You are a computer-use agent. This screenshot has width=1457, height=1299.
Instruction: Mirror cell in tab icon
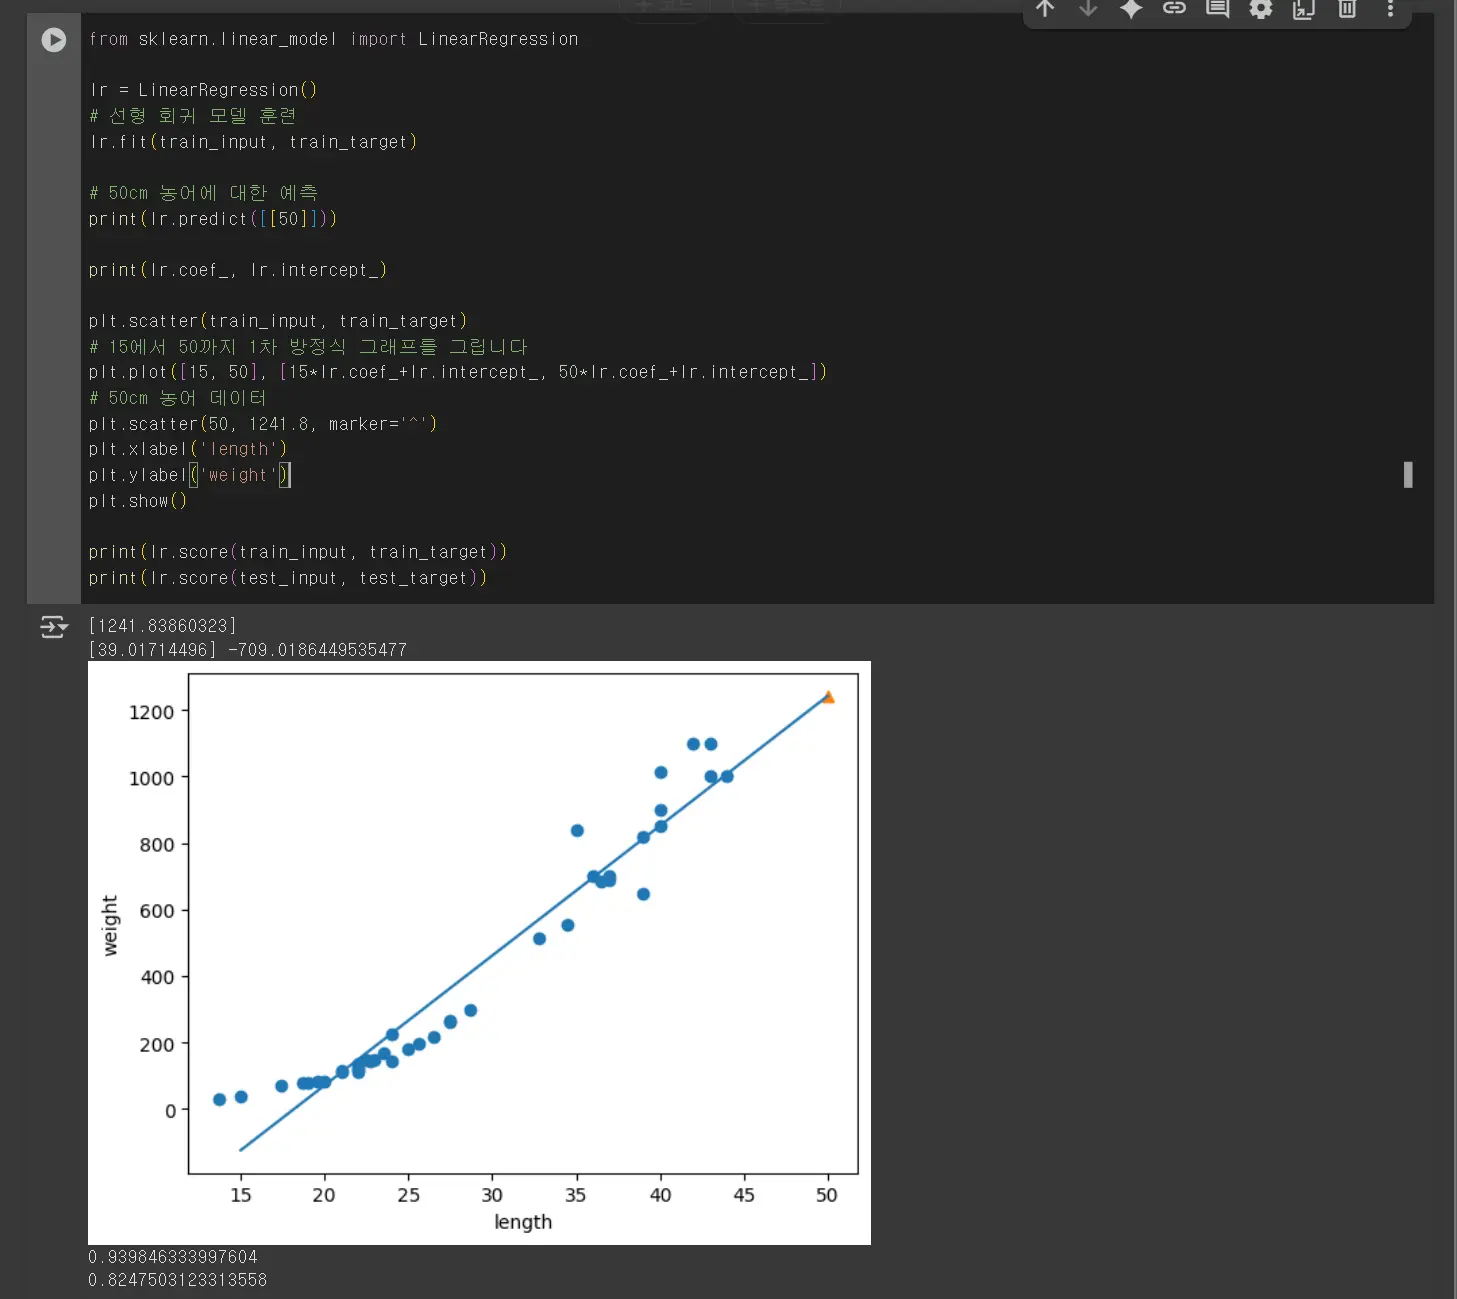pyautogui.click(x=1304, y=9)
